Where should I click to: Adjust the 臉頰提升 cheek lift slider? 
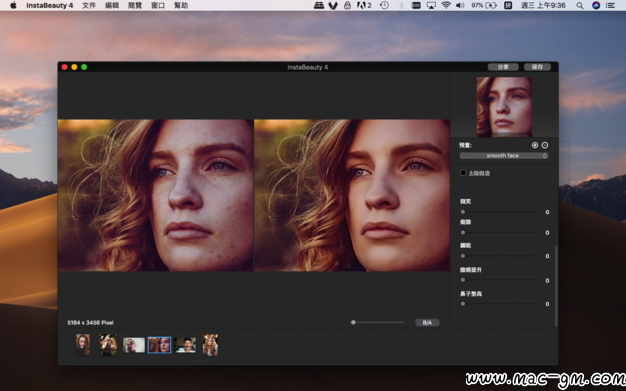coord(500,280)
